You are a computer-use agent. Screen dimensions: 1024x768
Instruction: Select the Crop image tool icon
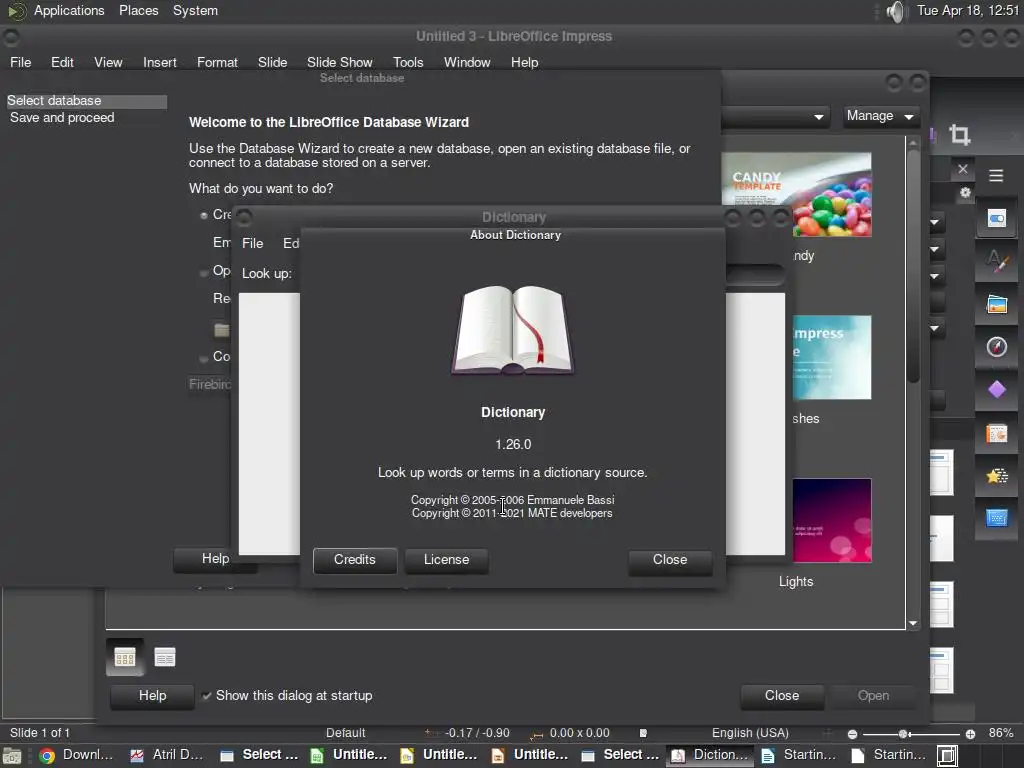(x=959, y=135)
